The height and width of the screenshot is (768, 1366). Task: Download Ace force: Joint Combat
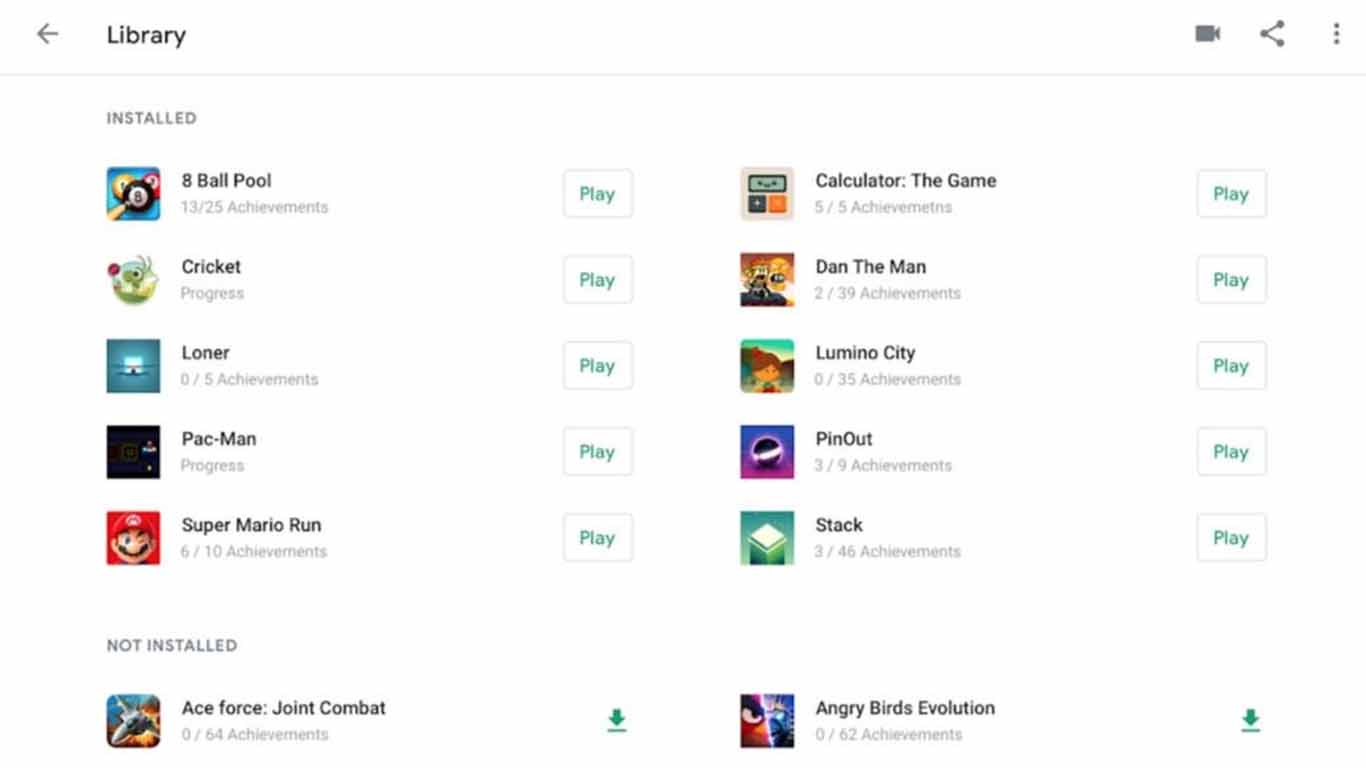pyautogui.click(x=617, y=720)
